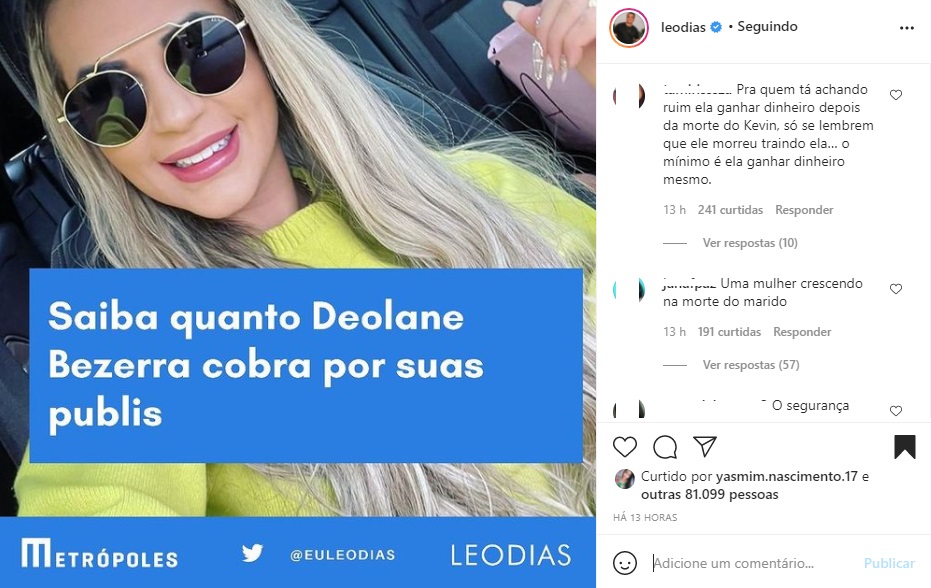Like the post with the heart icon
The width and height of the screenshot is (931, 588).
(x=625, y=447)
